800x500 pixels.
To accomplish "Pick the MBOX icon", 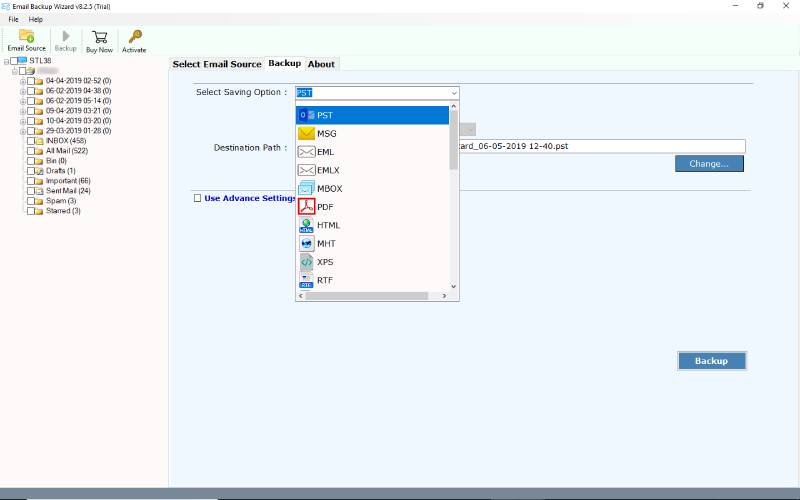I will coord(306,189).
